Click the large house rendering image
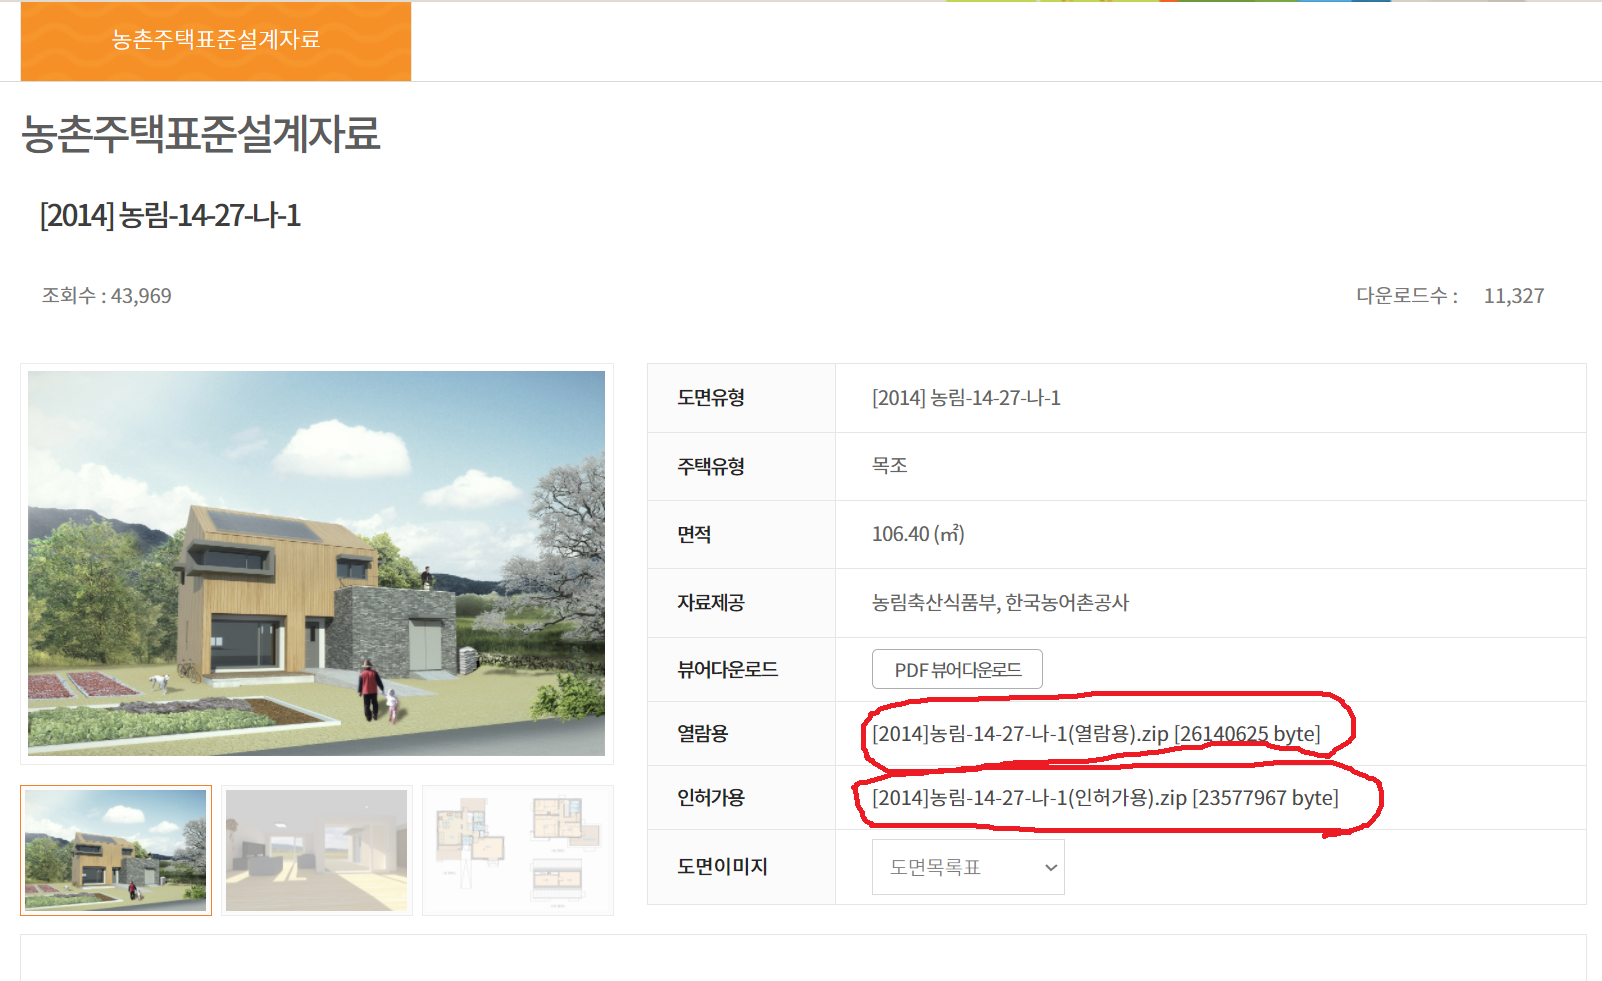Viewport: 1602px width, 981px height. (x=316, y=563)
